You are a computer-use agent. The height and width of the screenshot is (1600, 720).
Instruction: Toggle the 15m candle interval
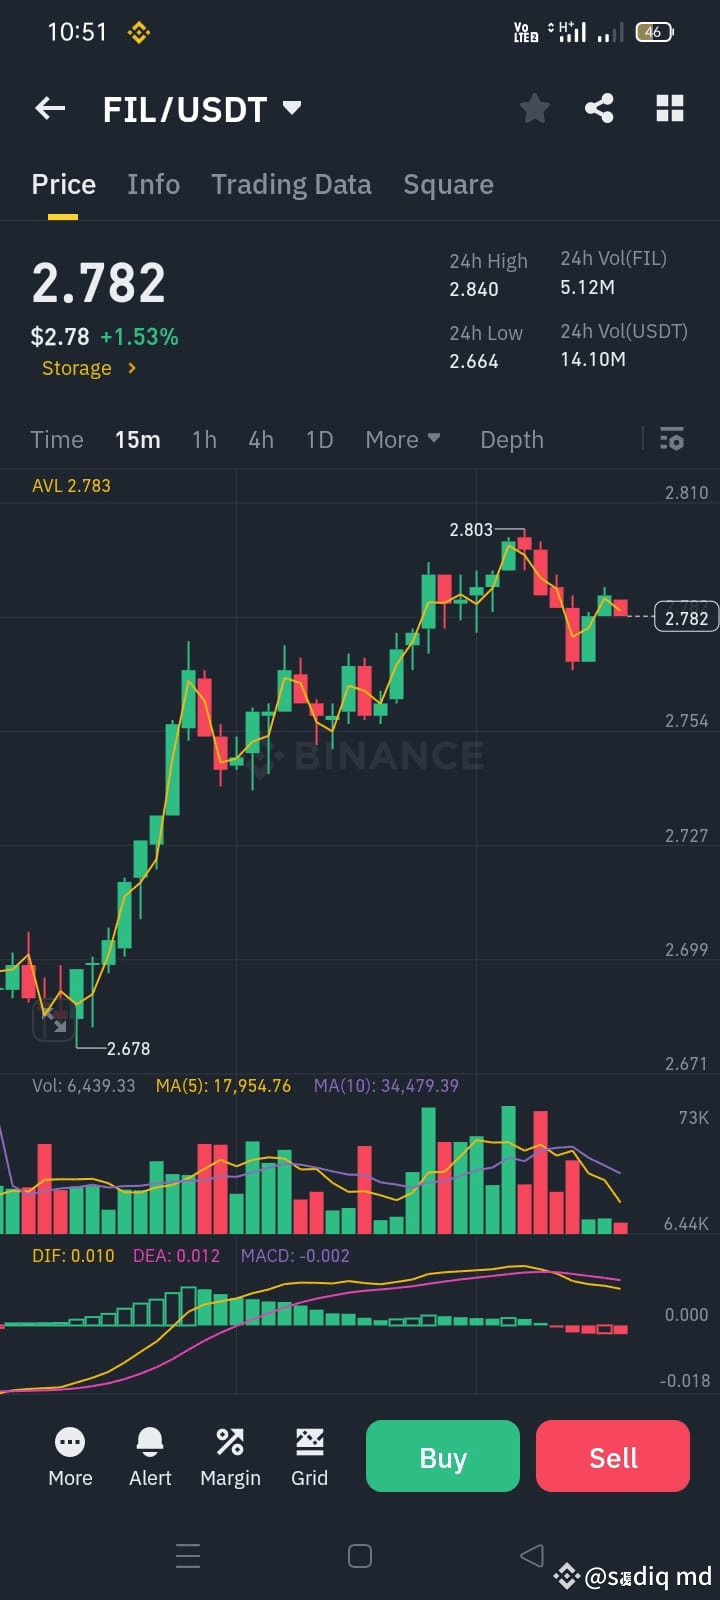tap(137, 439)
